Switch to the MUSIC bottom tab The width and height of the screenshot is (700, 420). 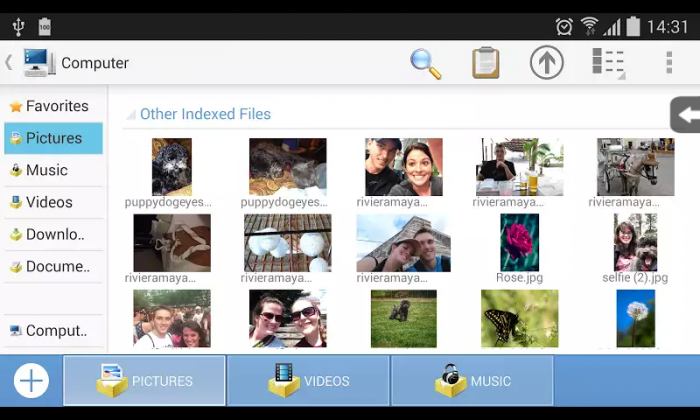472,381
